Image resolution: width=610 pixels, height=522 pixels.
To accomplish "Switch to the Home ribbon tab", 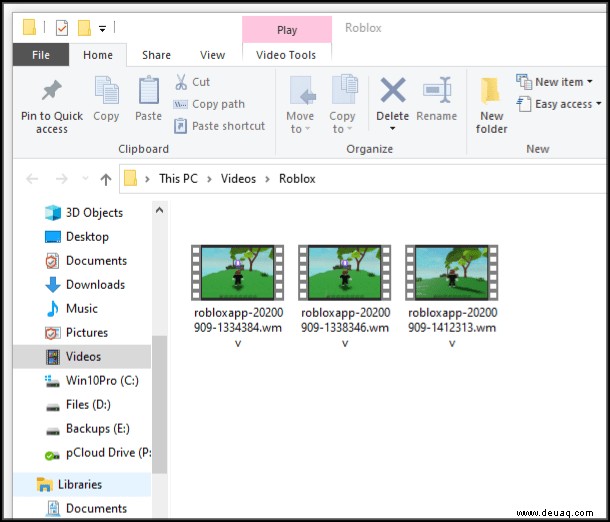I will (98, 55).
